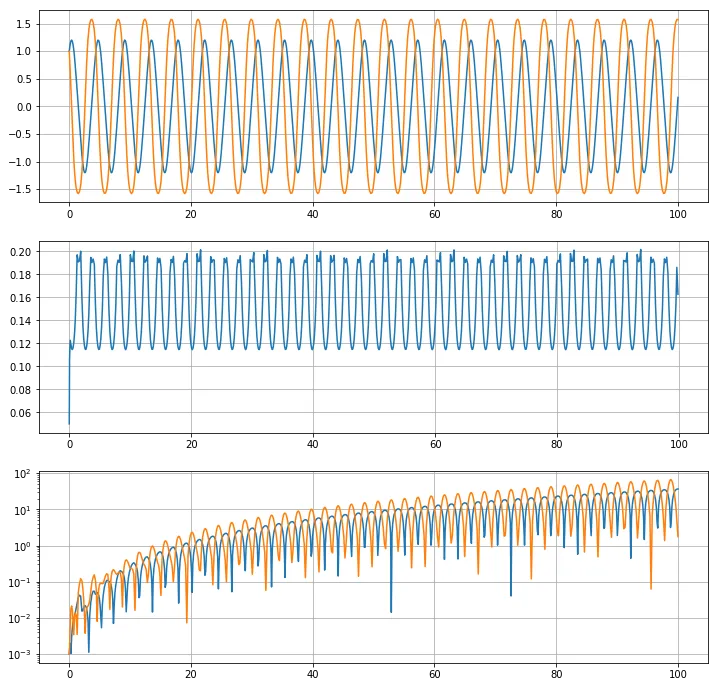Select the 0.20 y-axis tick label
The image size is (719, 687).
click(x=21, y=252)
